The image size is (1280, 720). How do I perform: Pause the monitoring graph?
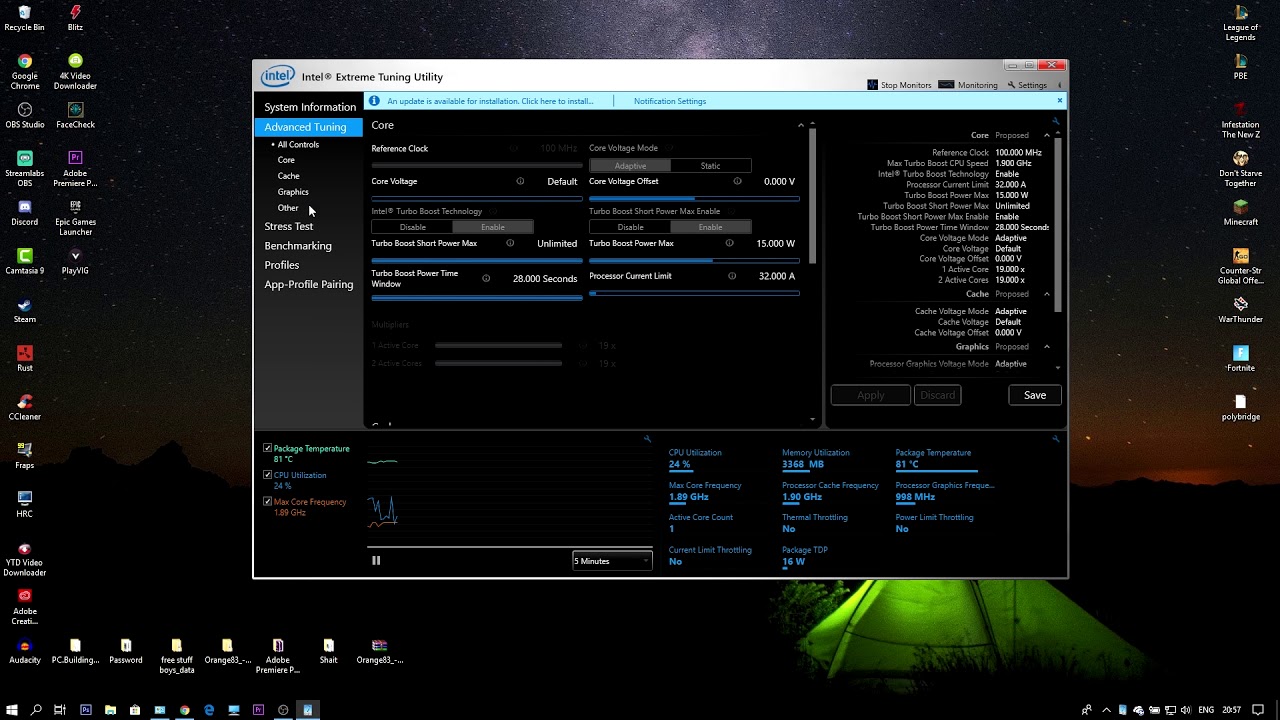click(376, 561)
